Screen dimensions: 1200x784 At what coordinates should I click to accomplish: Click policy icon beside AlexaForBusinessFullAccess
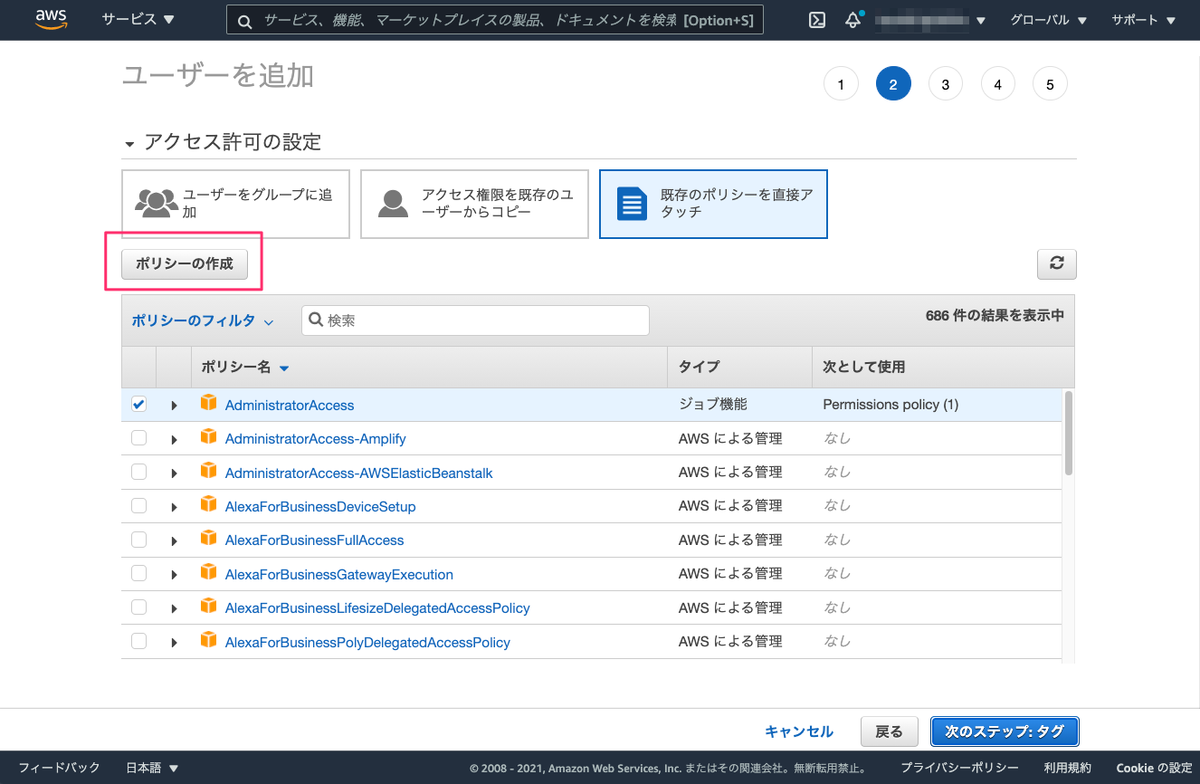(208, 538)
